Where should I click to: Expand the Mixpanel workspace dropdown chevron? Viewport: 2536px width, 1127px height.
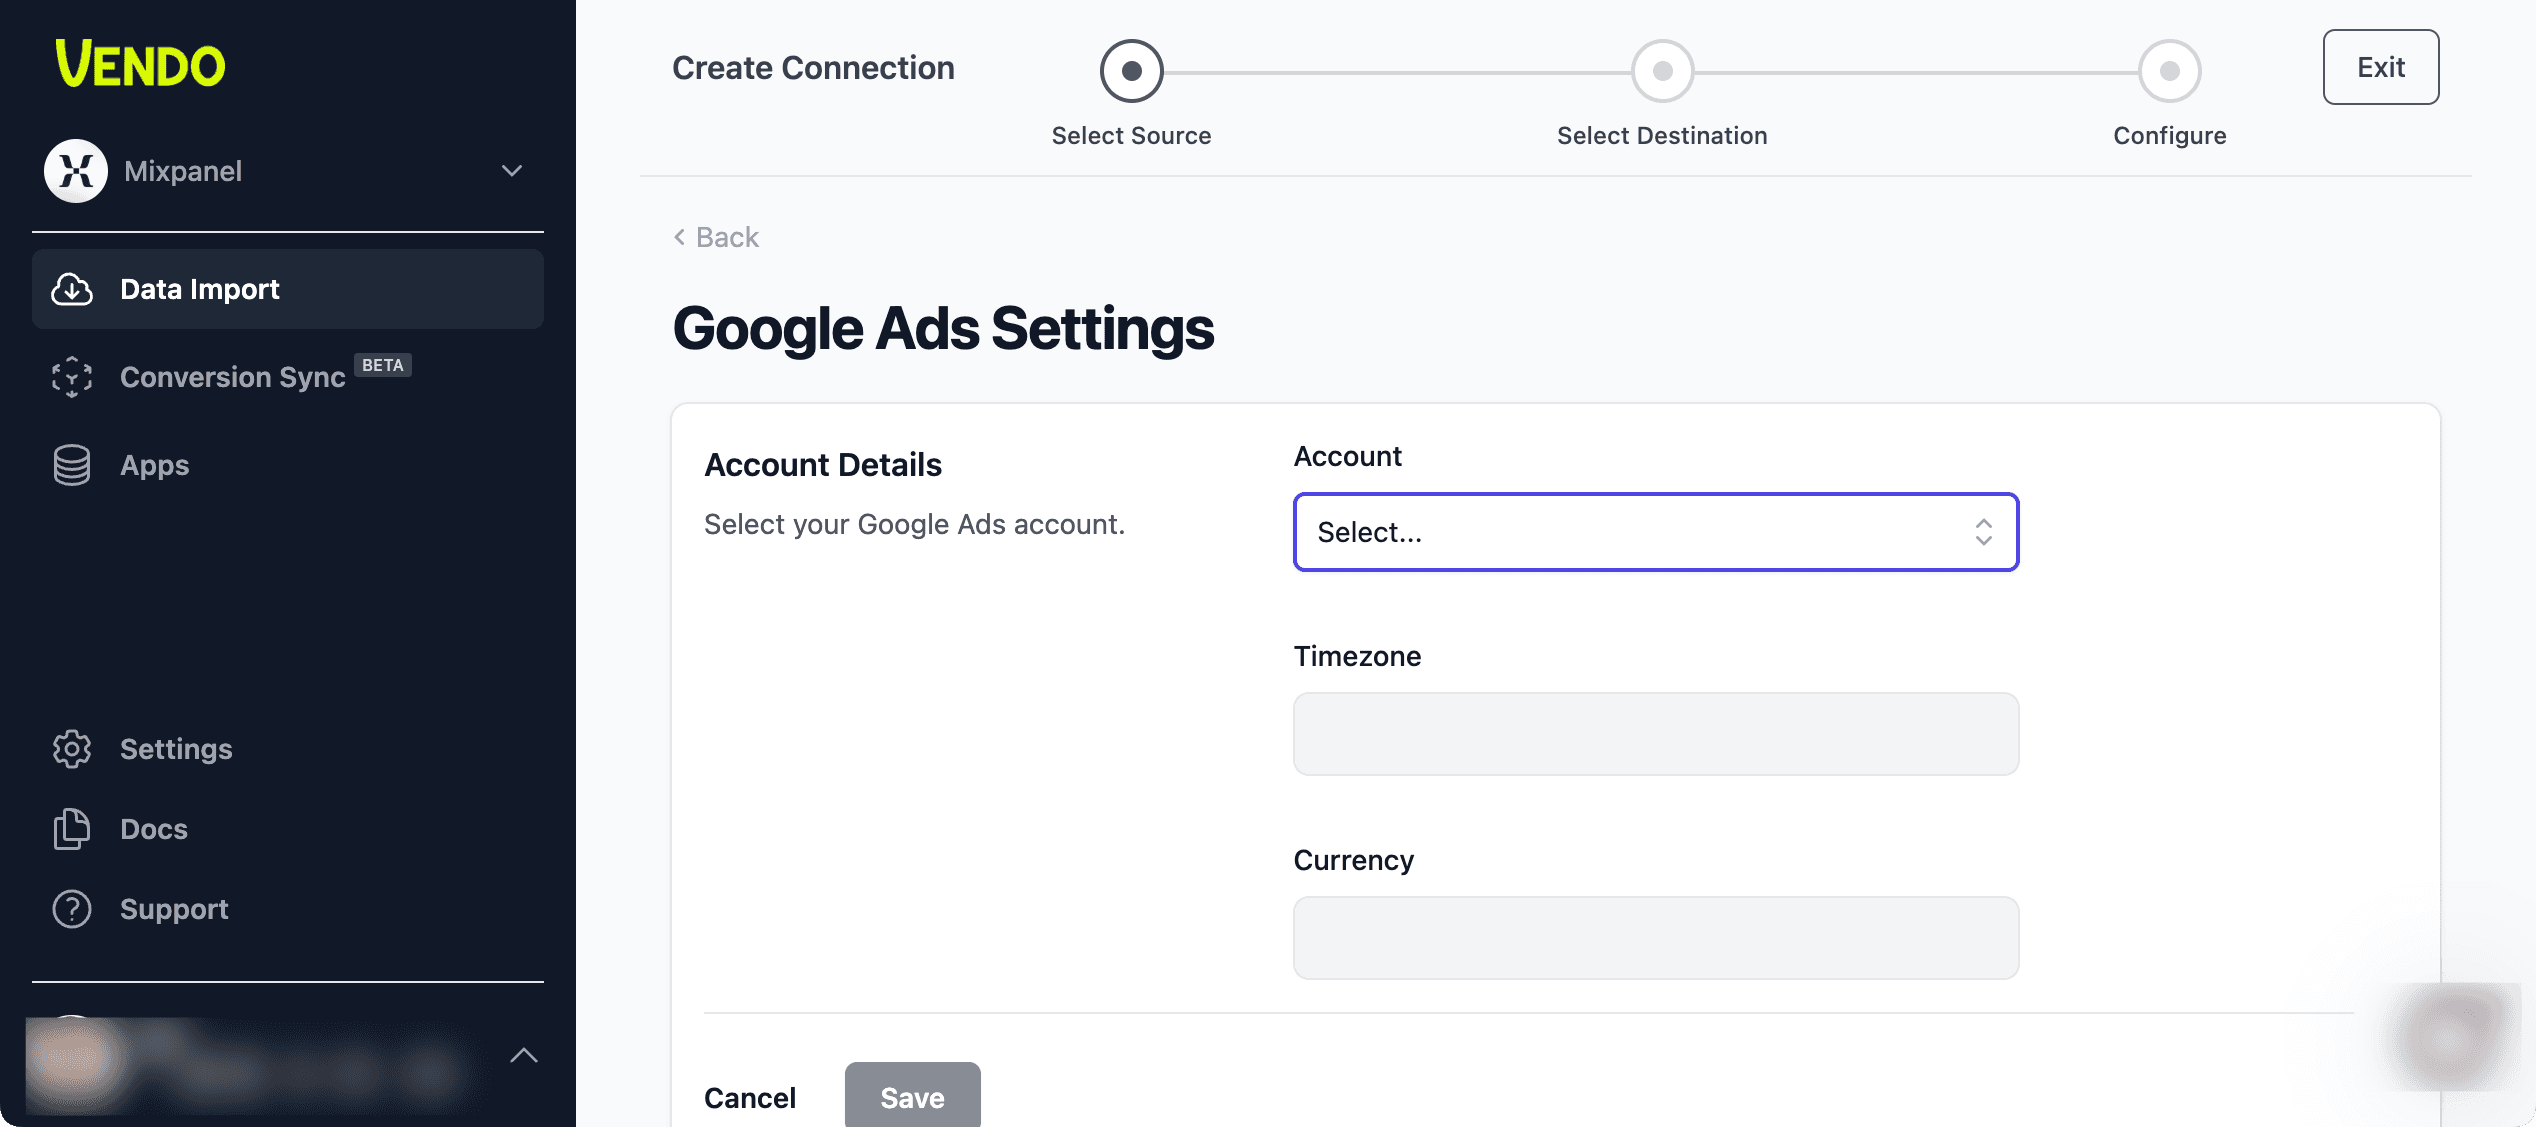pyautogui.click(x=512, y=171)
